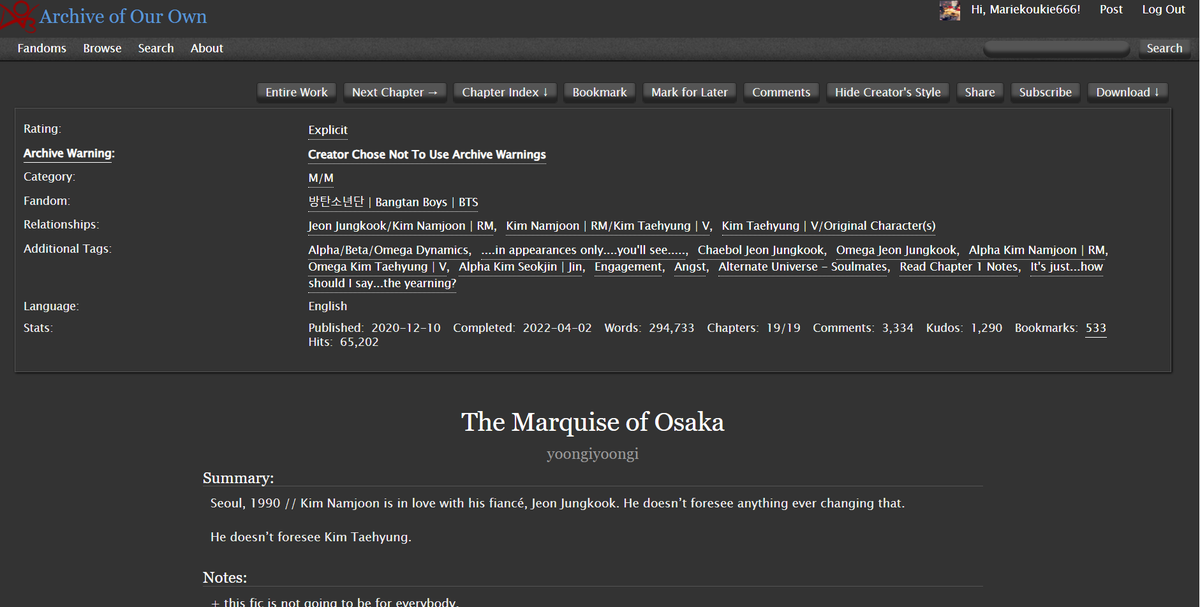
Task: Open the Engagement tag
Action: 628,267
